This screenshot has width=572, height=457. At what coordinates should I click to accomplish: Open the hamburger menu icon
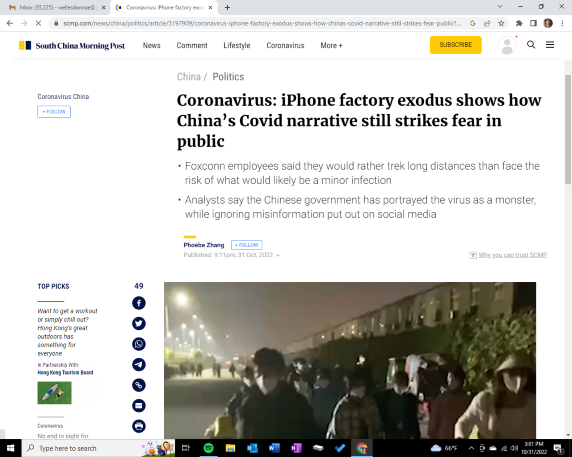pos(550,44)
